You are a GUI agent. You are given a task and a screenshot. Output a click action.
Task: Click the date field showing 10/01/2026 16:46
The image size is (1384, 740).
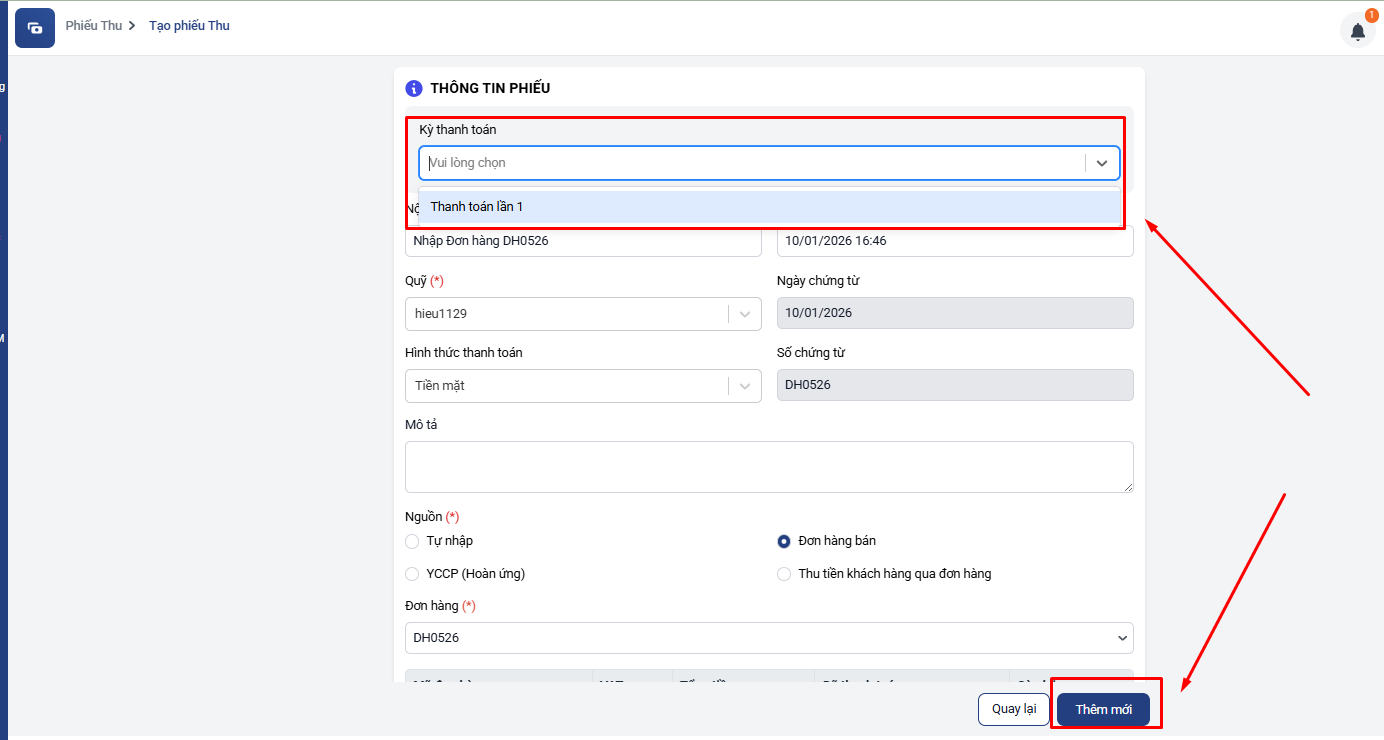coord(954,241)
